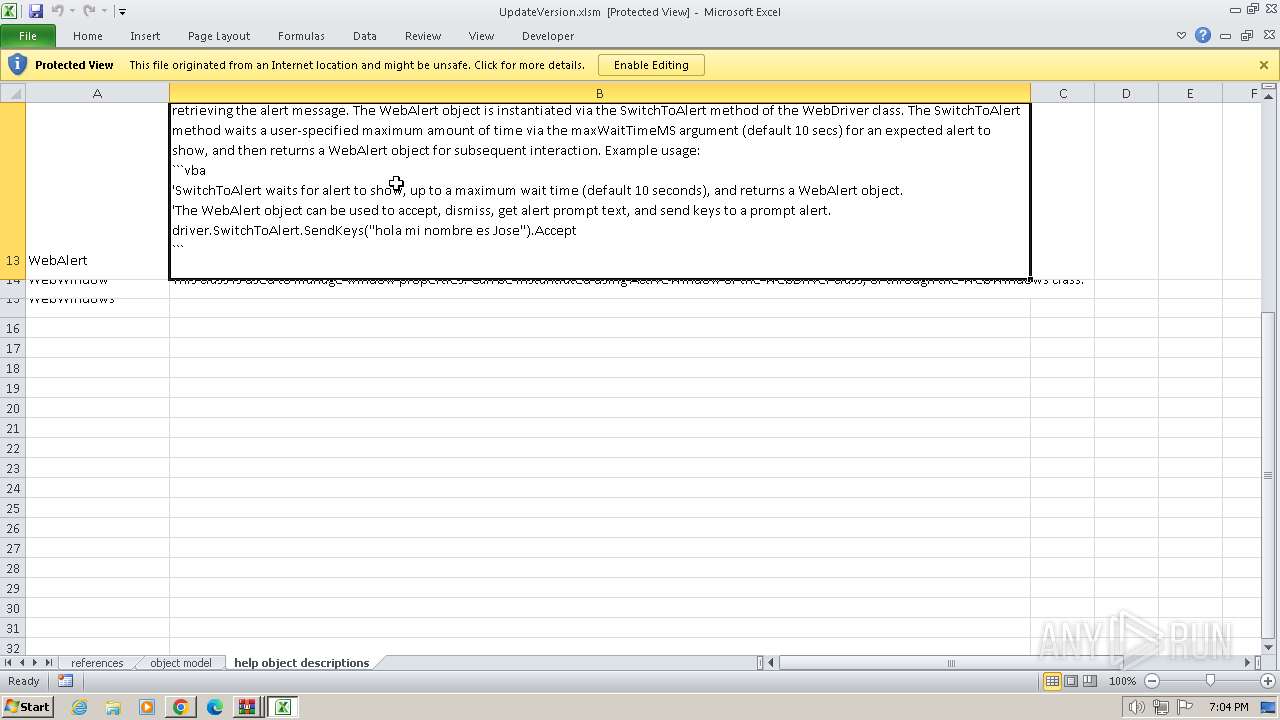Open Windows Explorer folder from taskbar
This screenshot has height=720, width=1280.
click(x=113, y=707)
